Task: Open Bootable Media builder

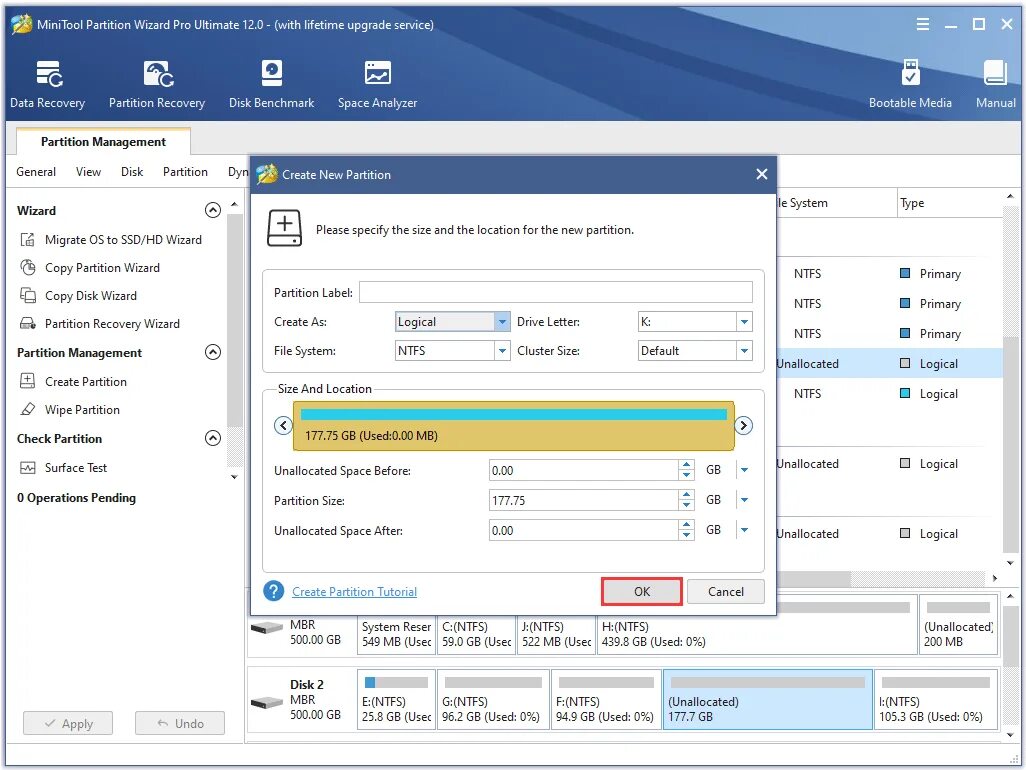Action: pos(910,84)
